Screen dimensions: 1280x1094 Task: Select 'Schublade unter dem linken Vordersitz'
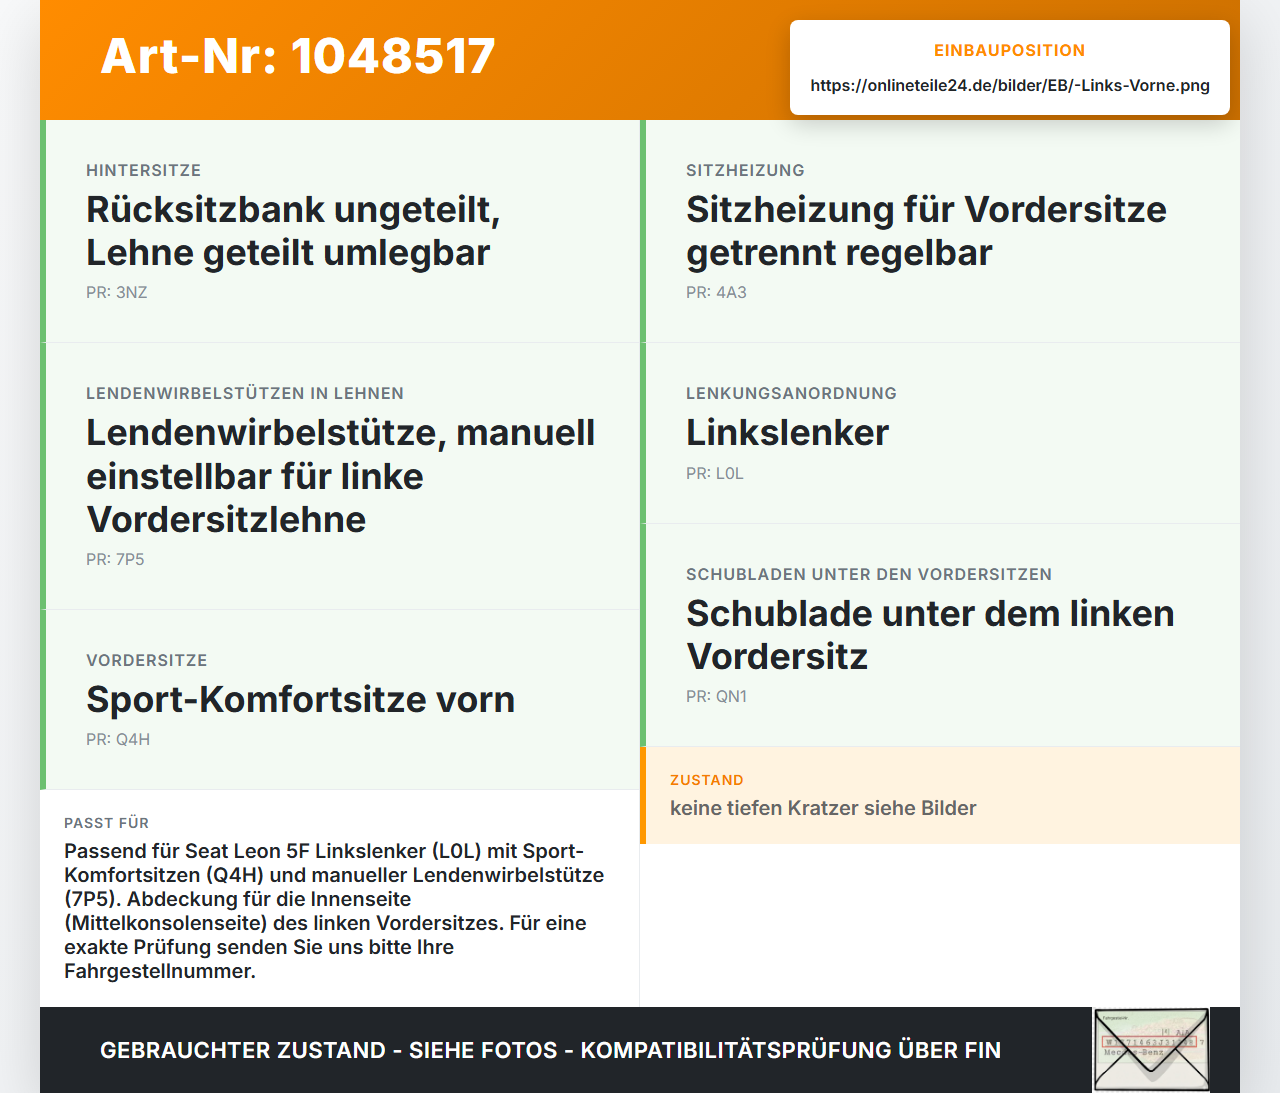930,635
